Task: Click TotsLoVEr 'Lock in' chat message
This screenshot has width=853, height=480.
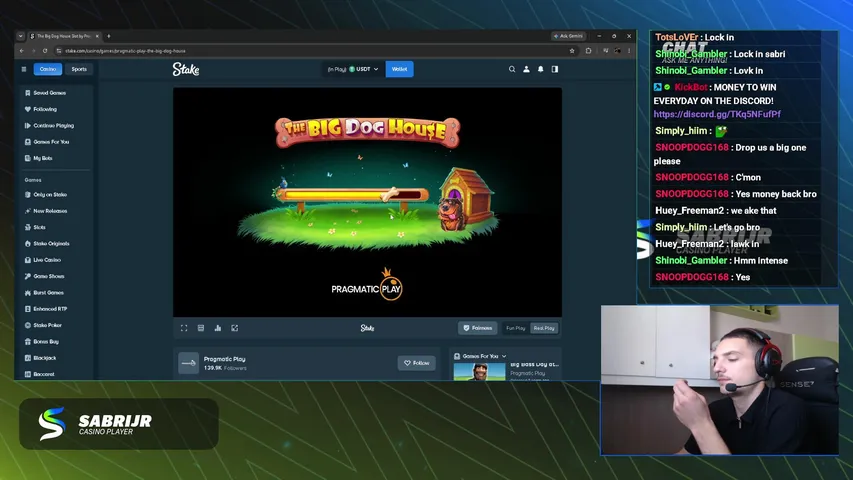Action: pyautogui.click(x=694, y=38)
